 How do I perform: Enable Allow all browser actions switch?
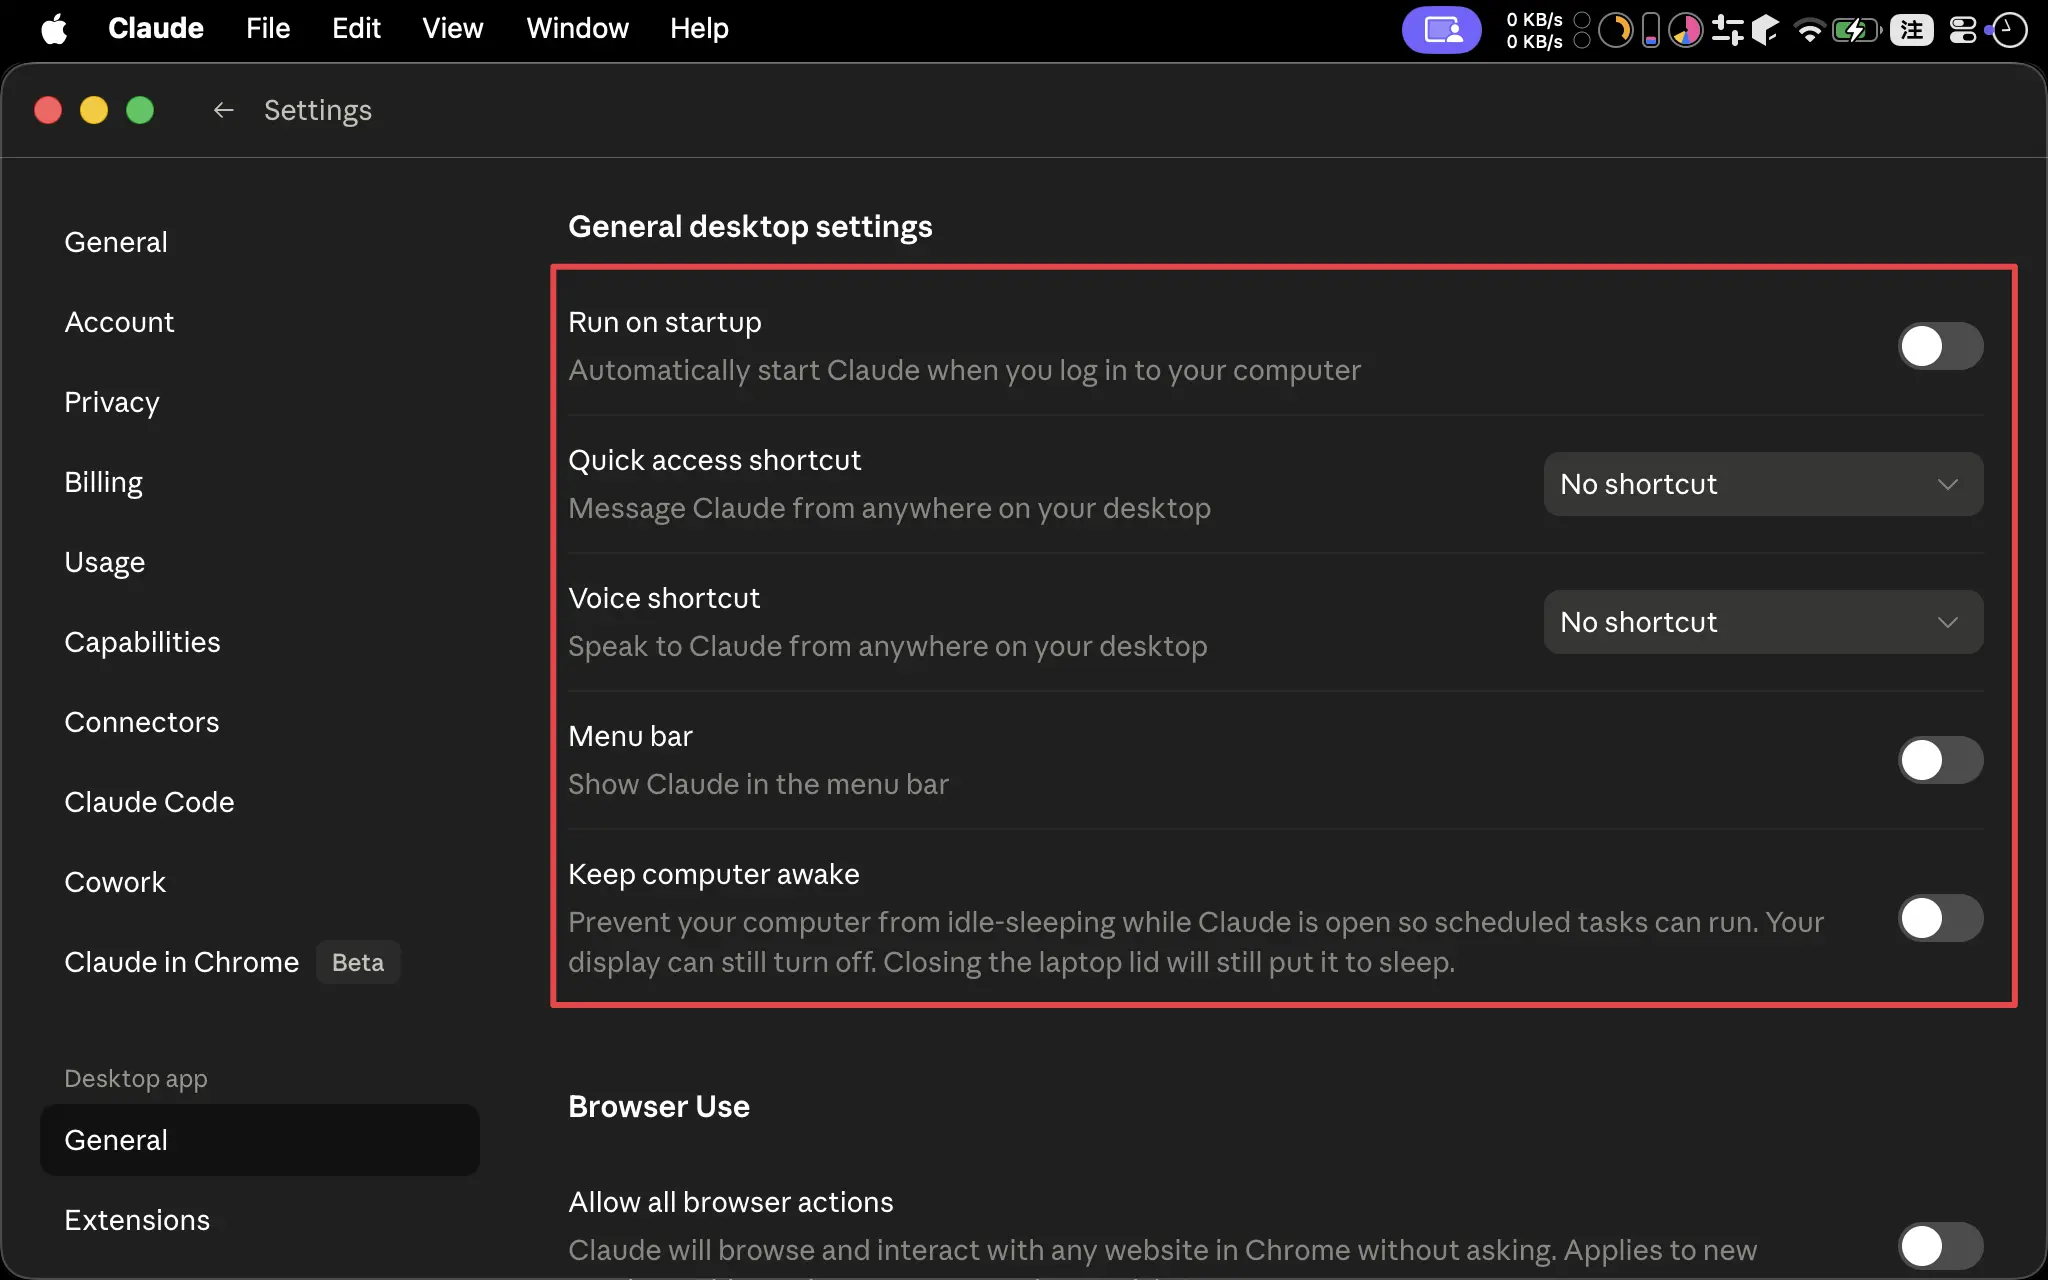(x=1940, y=1246)
